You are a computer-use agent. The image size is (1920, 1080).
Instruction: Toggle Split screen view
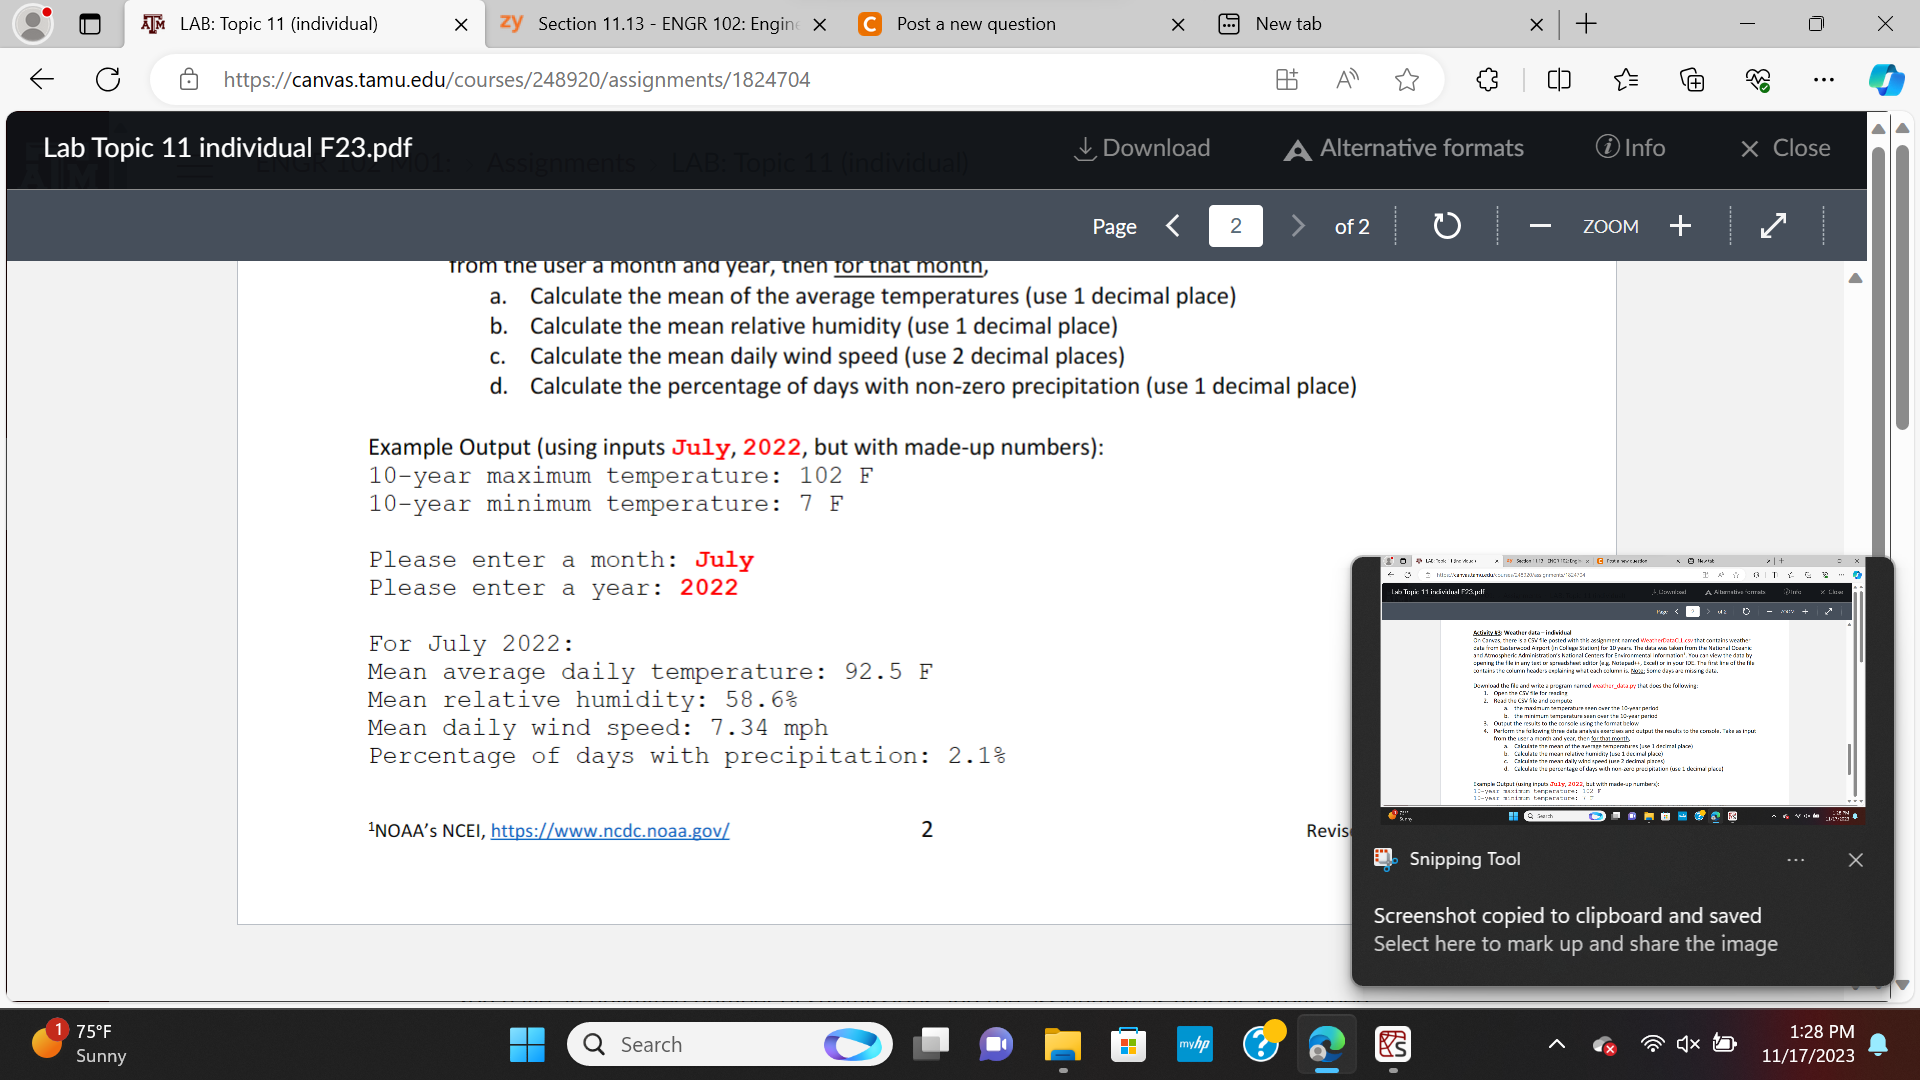pyautogui.click(x=1559, y=80)
